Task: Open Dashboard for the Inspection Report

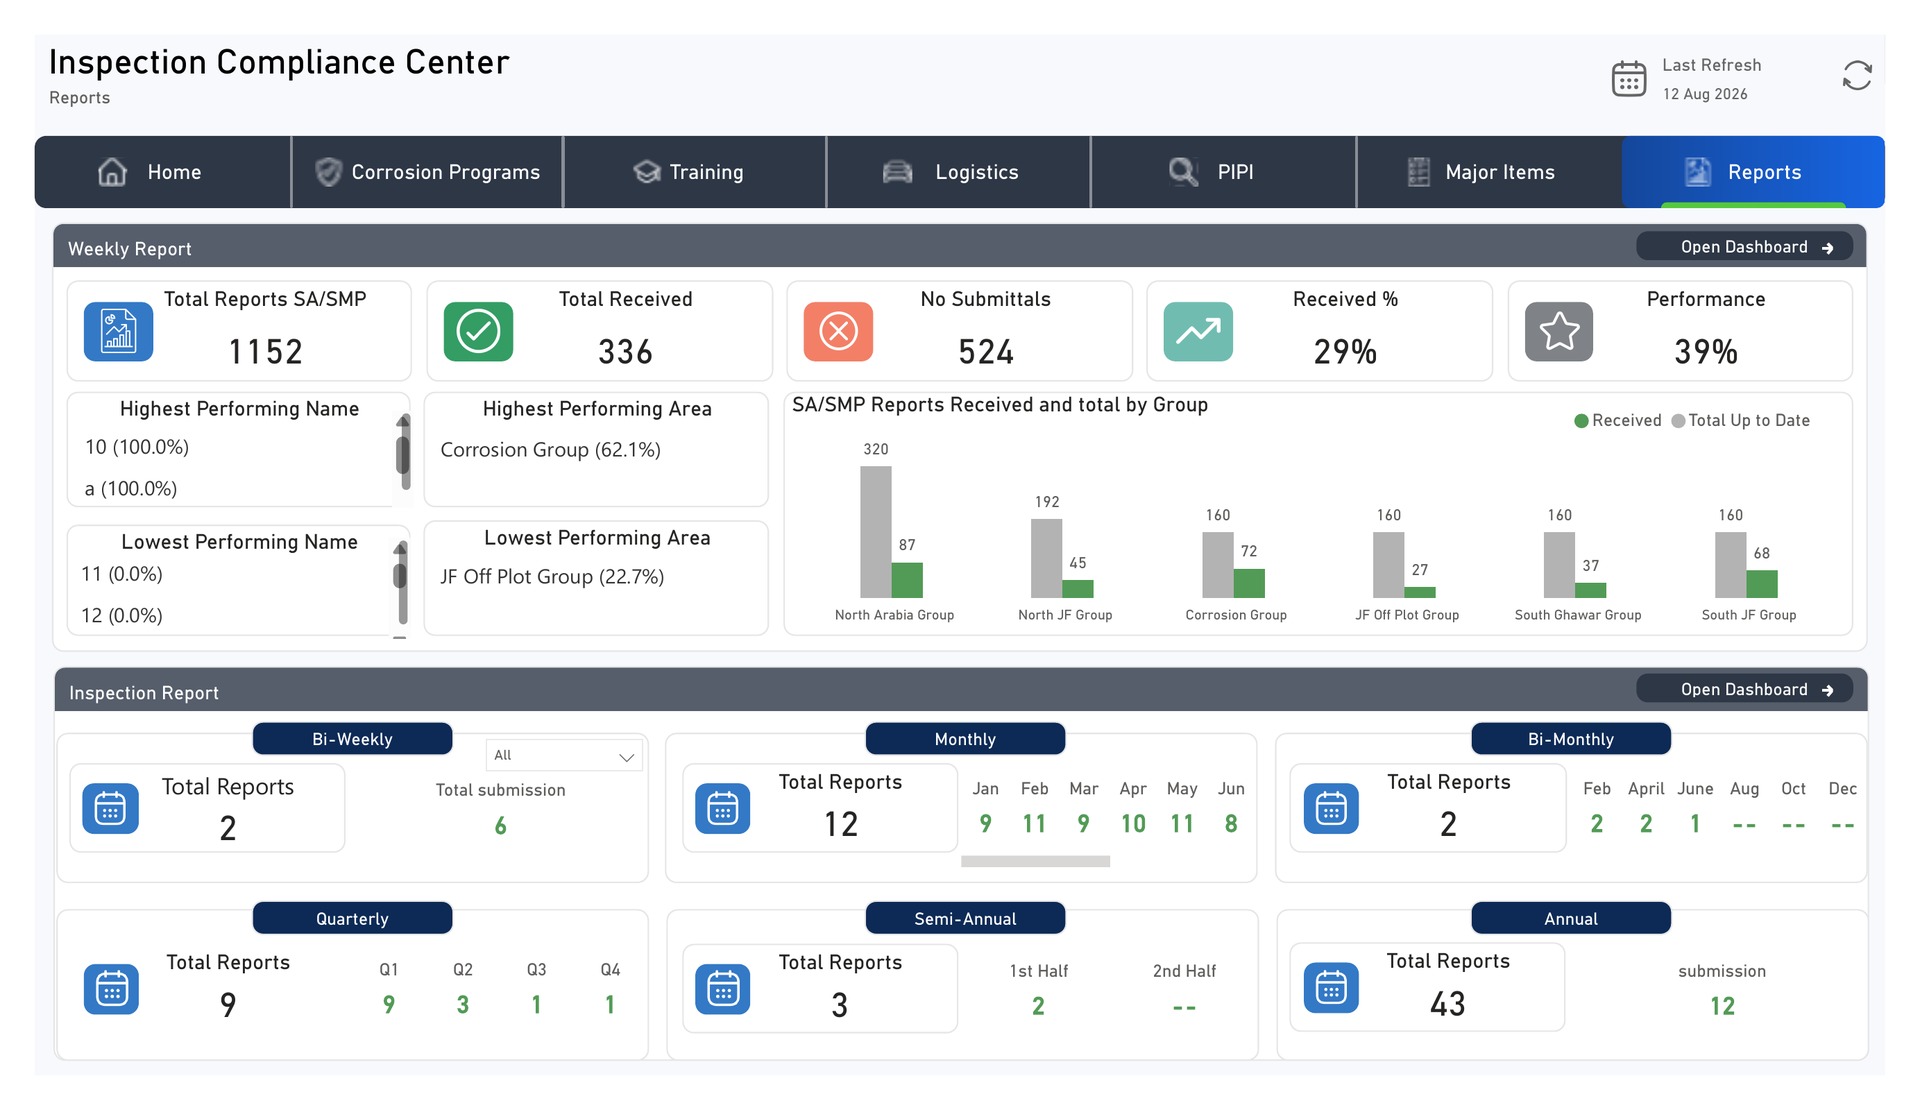Action: tap(1744, 690)
